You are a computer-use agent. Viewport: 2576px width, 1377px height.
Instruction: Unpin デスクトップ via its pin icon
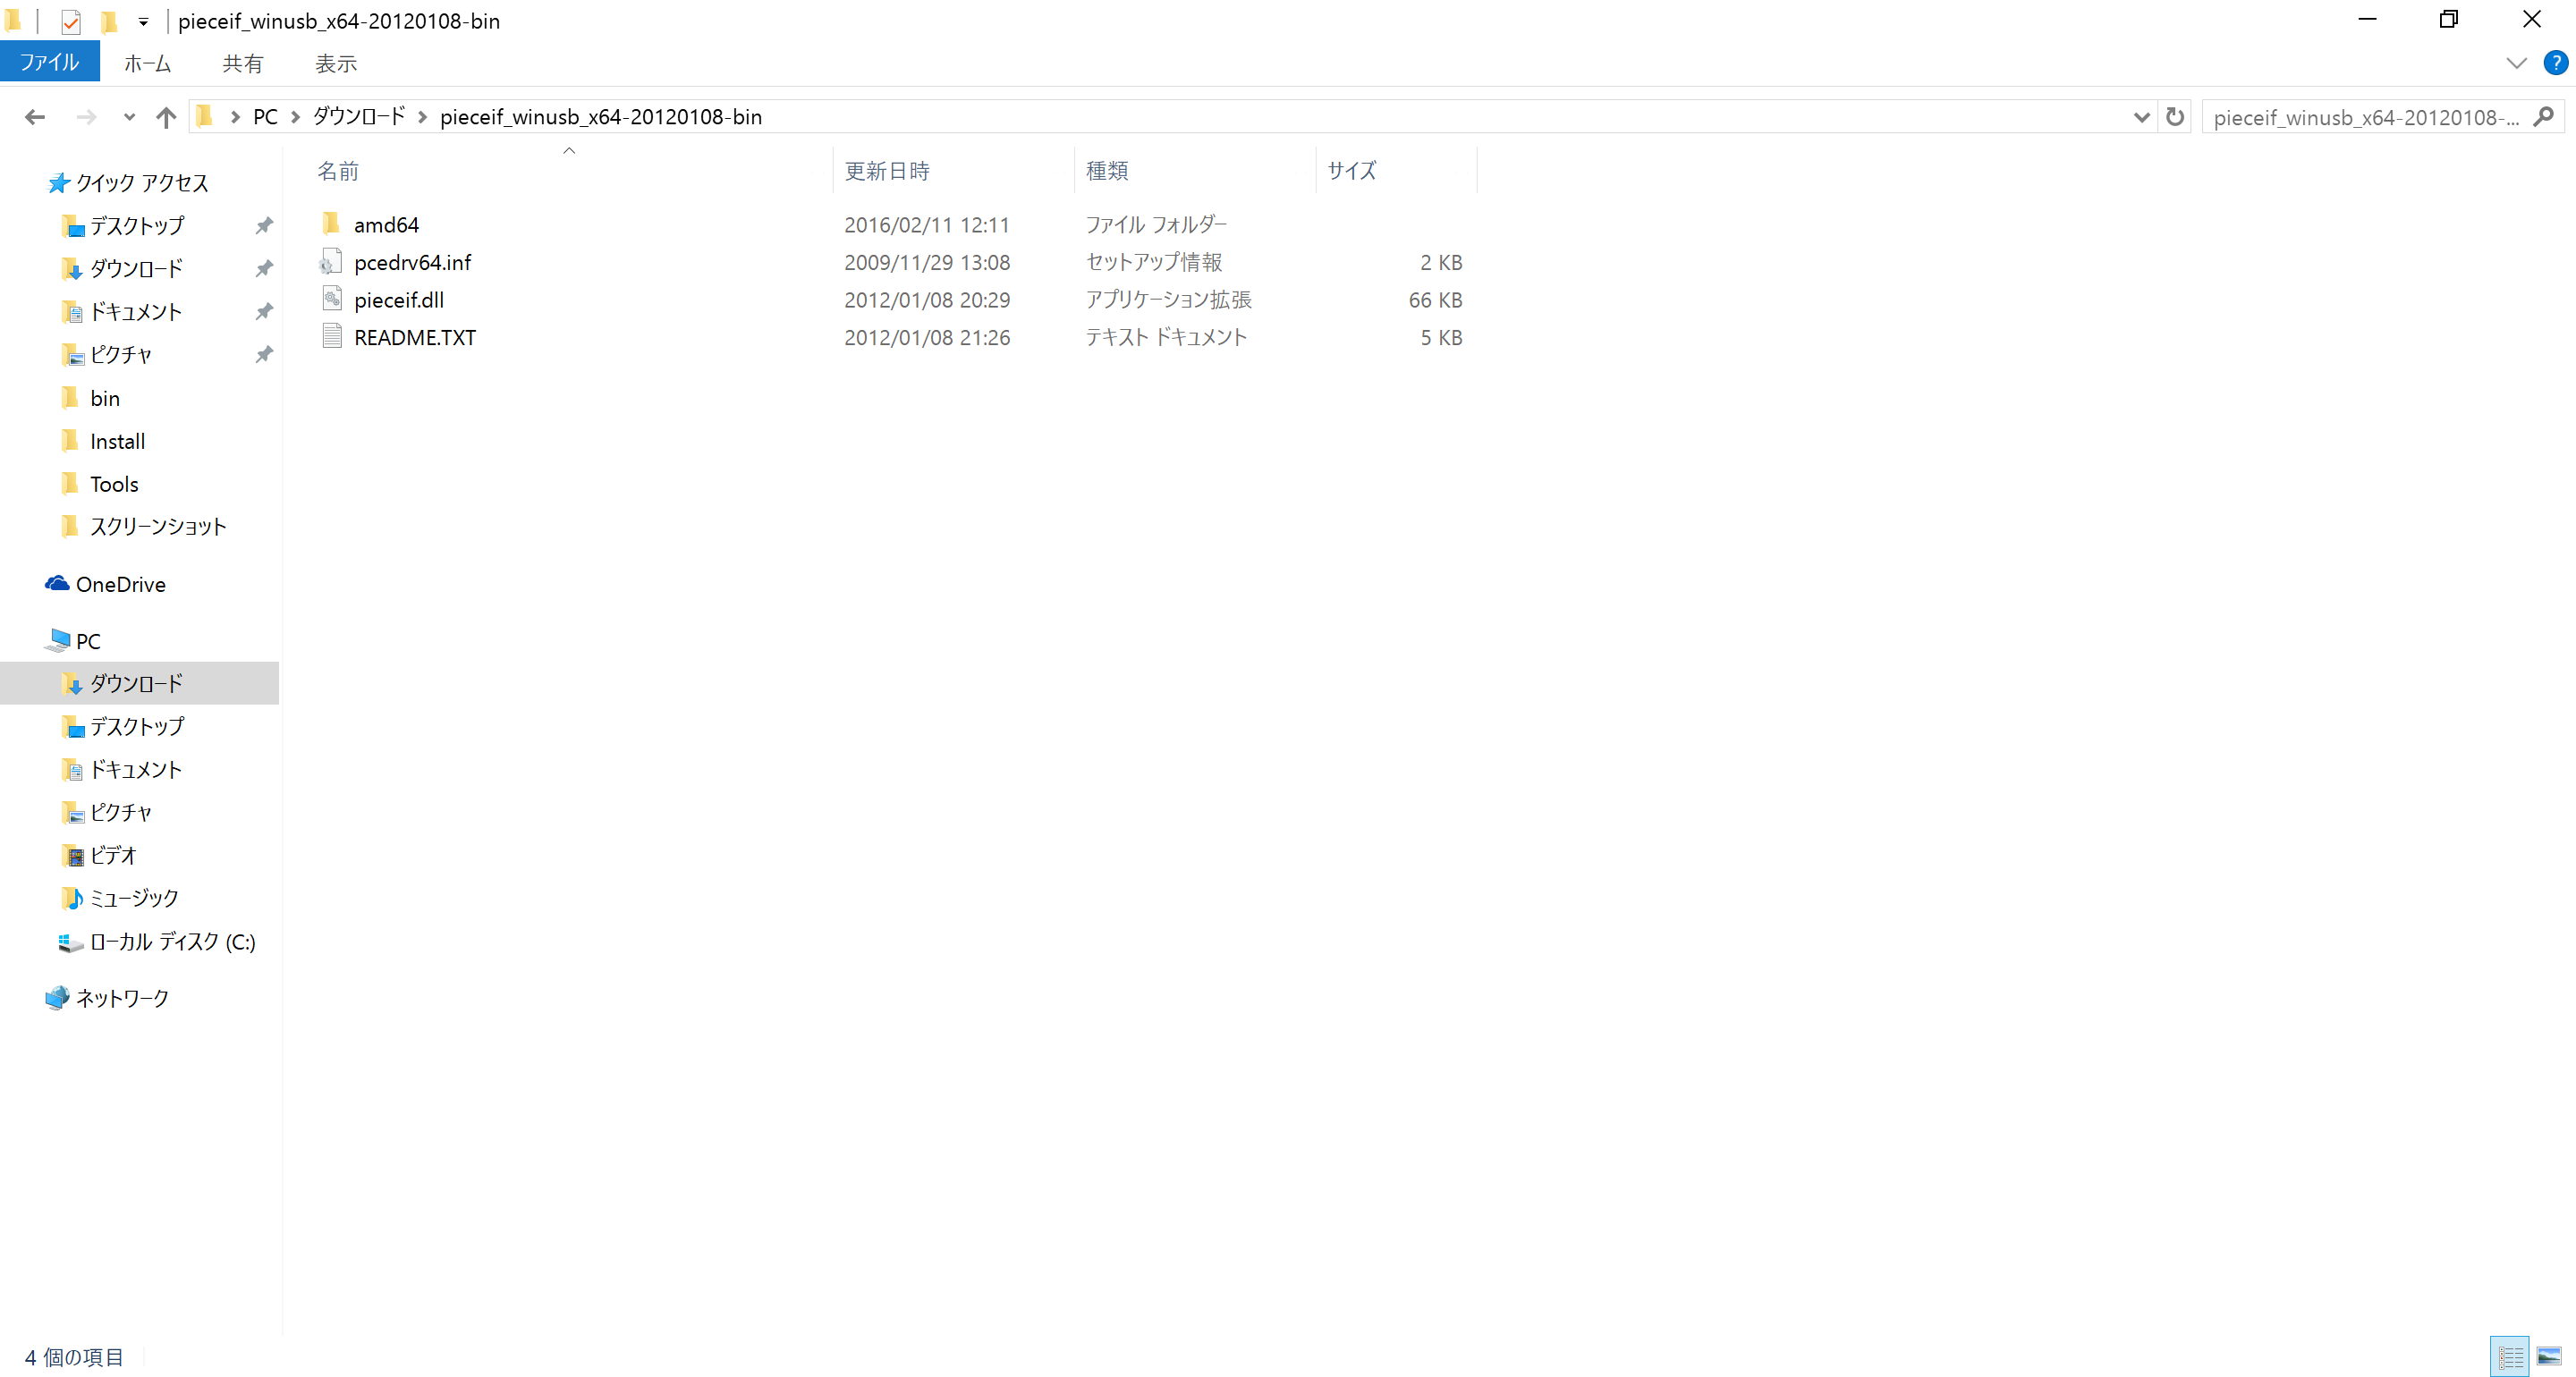coord(264,226)
